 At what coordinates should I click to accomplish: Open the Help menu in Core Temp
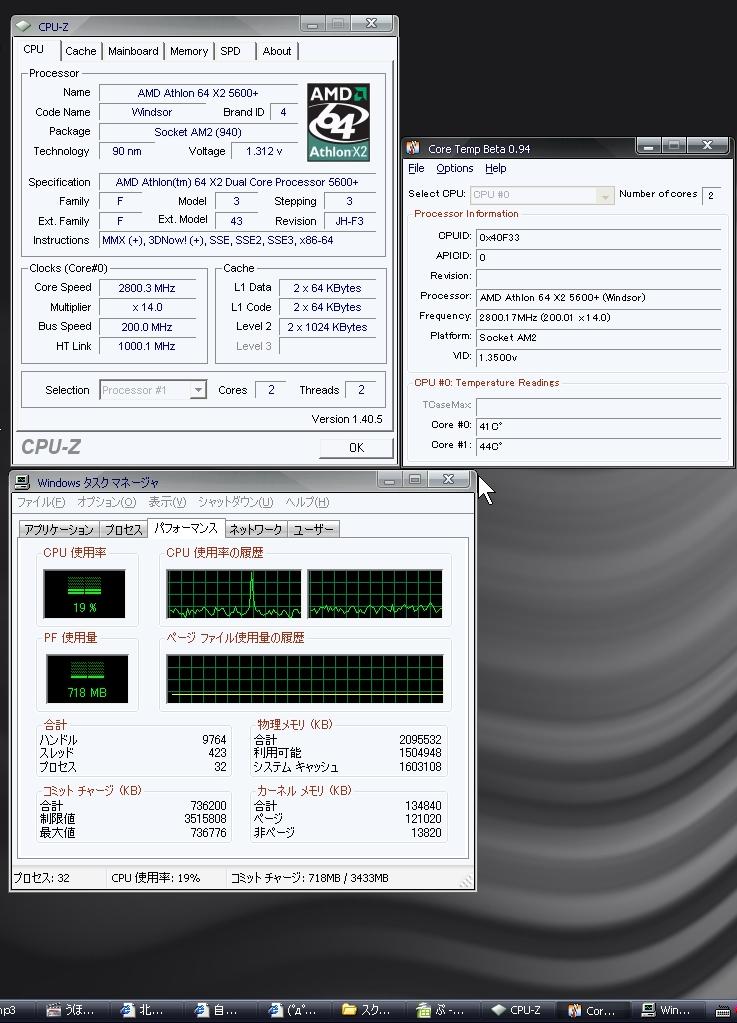click(496, 168)
